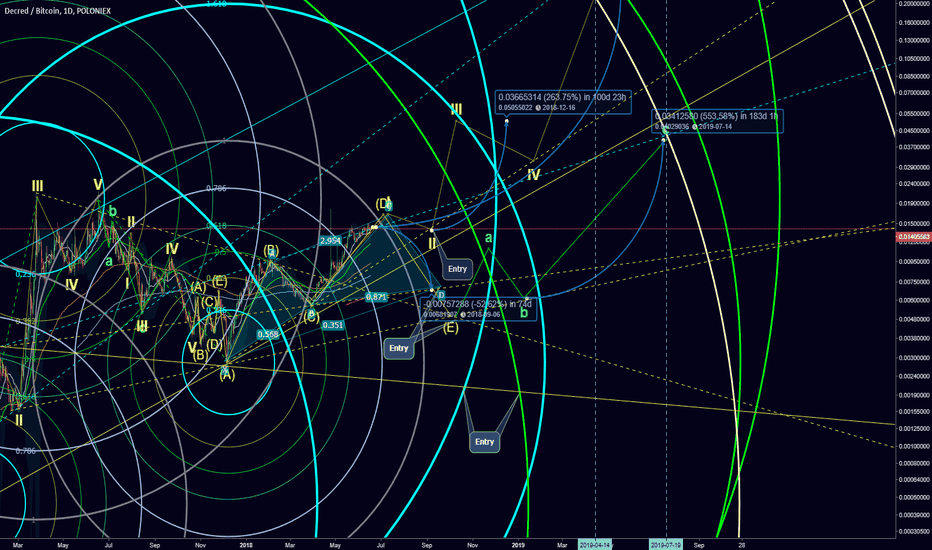Click the 0.00190000 price axis label
Viewport: 932px width, 550px height.
(x=914, y=395)
